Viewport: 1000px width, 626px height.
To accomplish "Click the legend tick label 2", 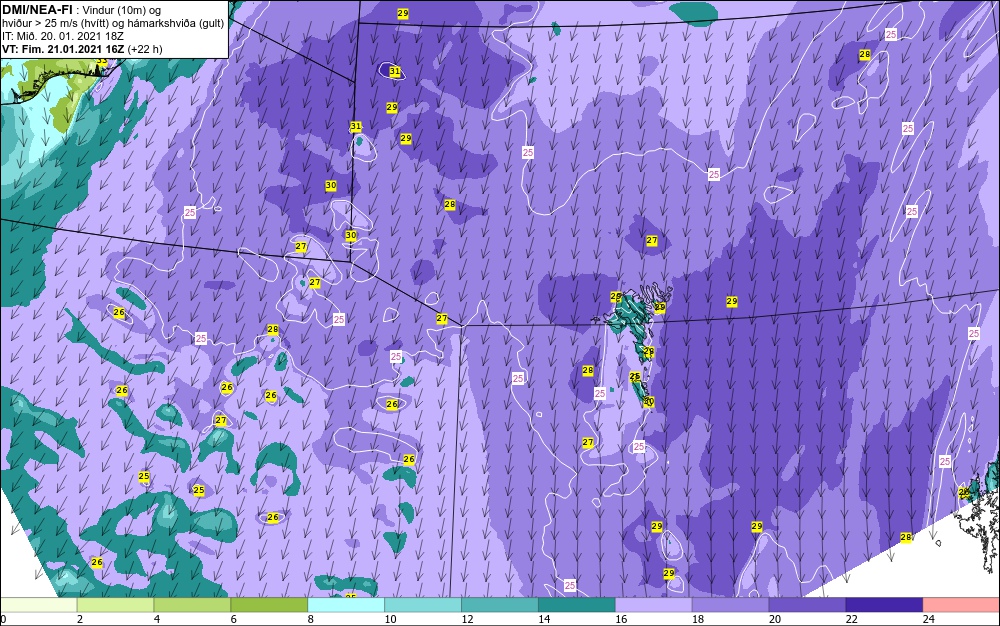I will pyautogui.click(x=80, y=619).
